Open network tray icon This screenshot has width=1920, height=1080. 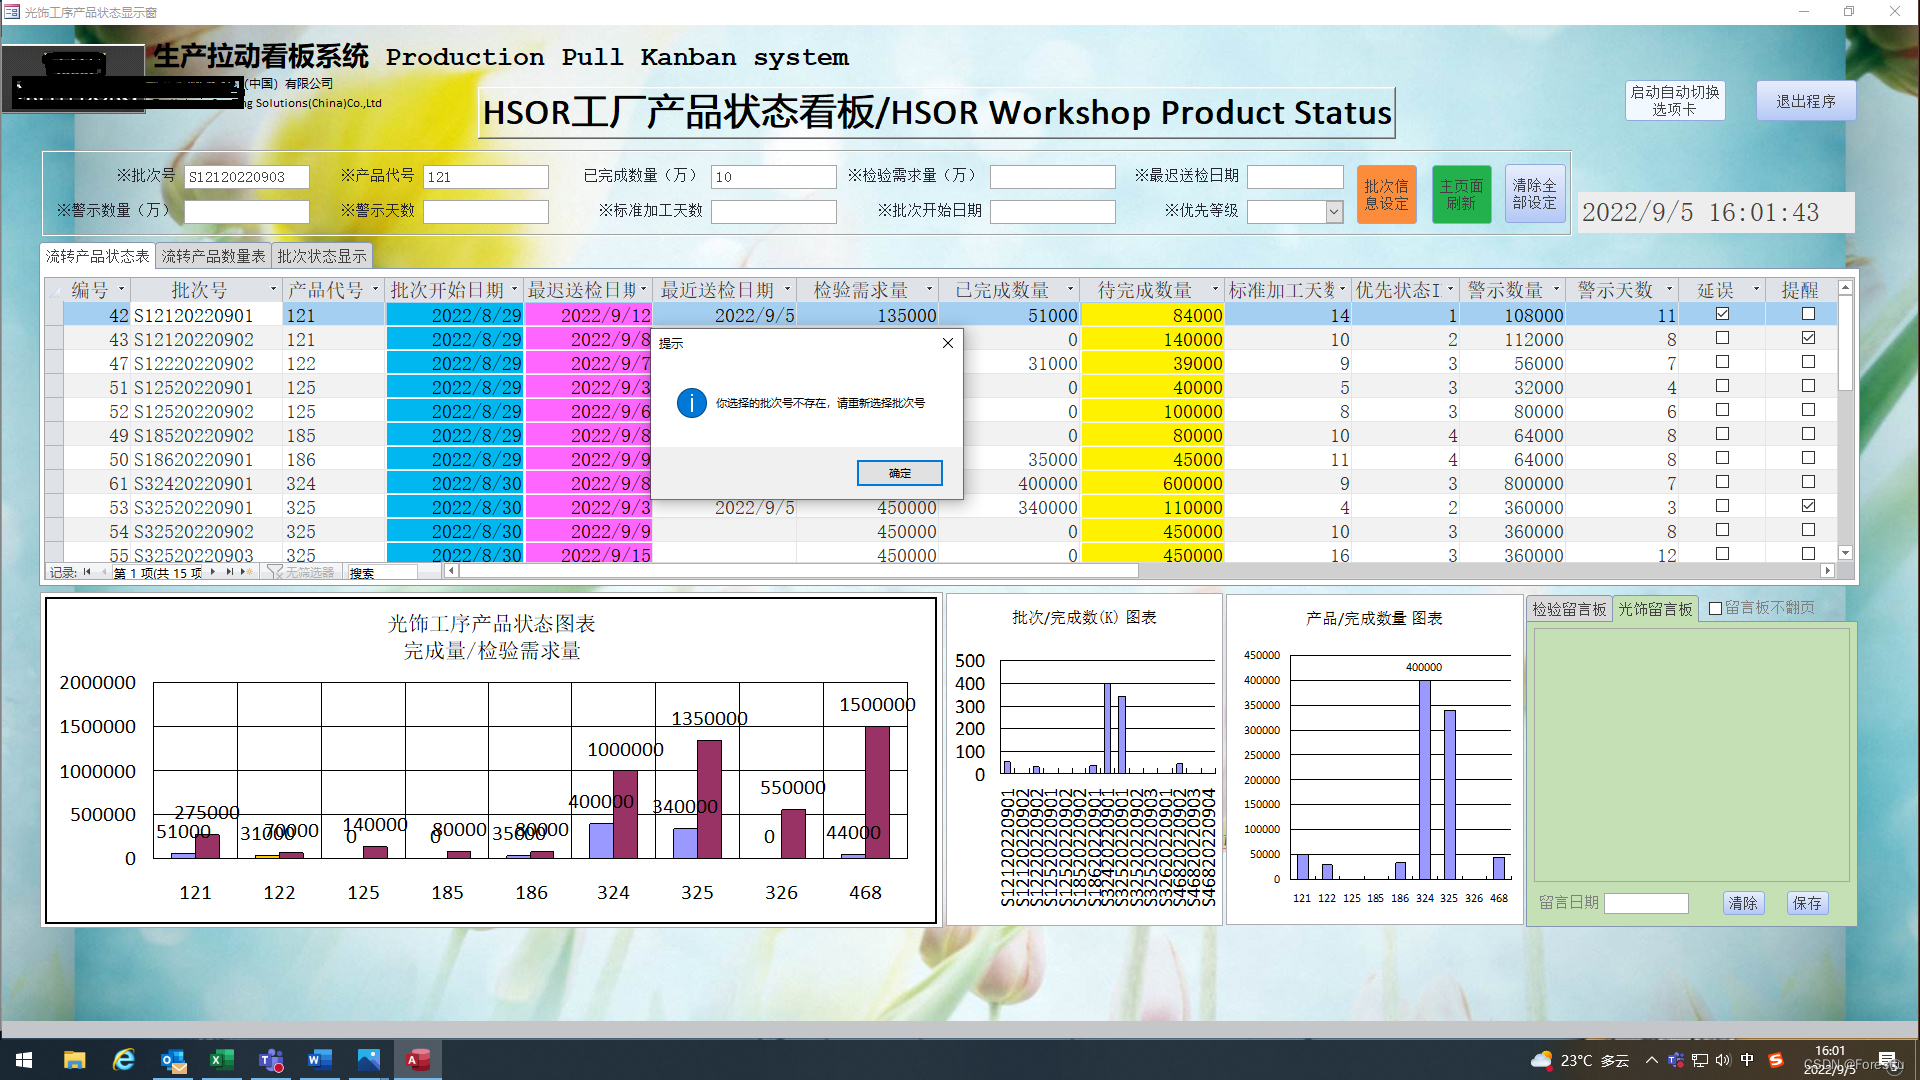(x=1700, y=1060)
